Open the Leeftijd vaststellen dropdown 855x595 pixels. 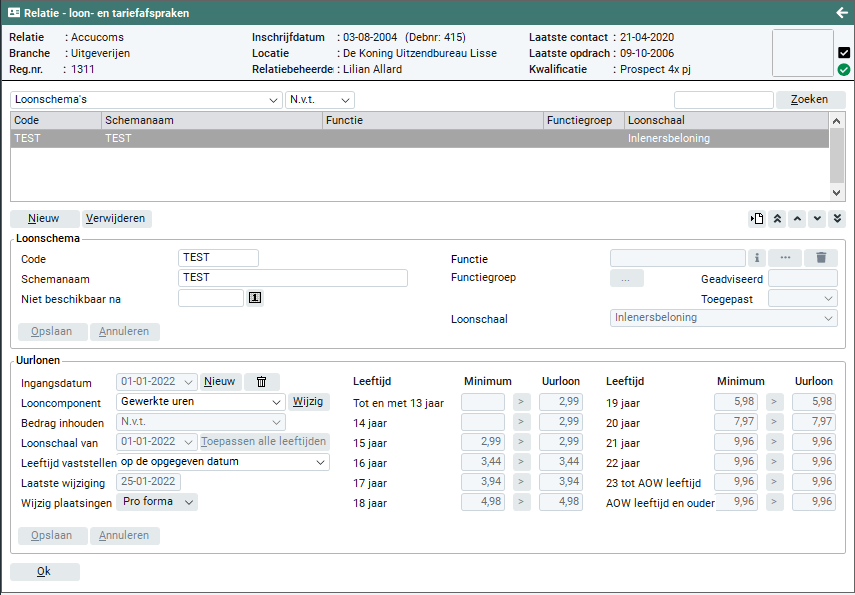(222, 462)
